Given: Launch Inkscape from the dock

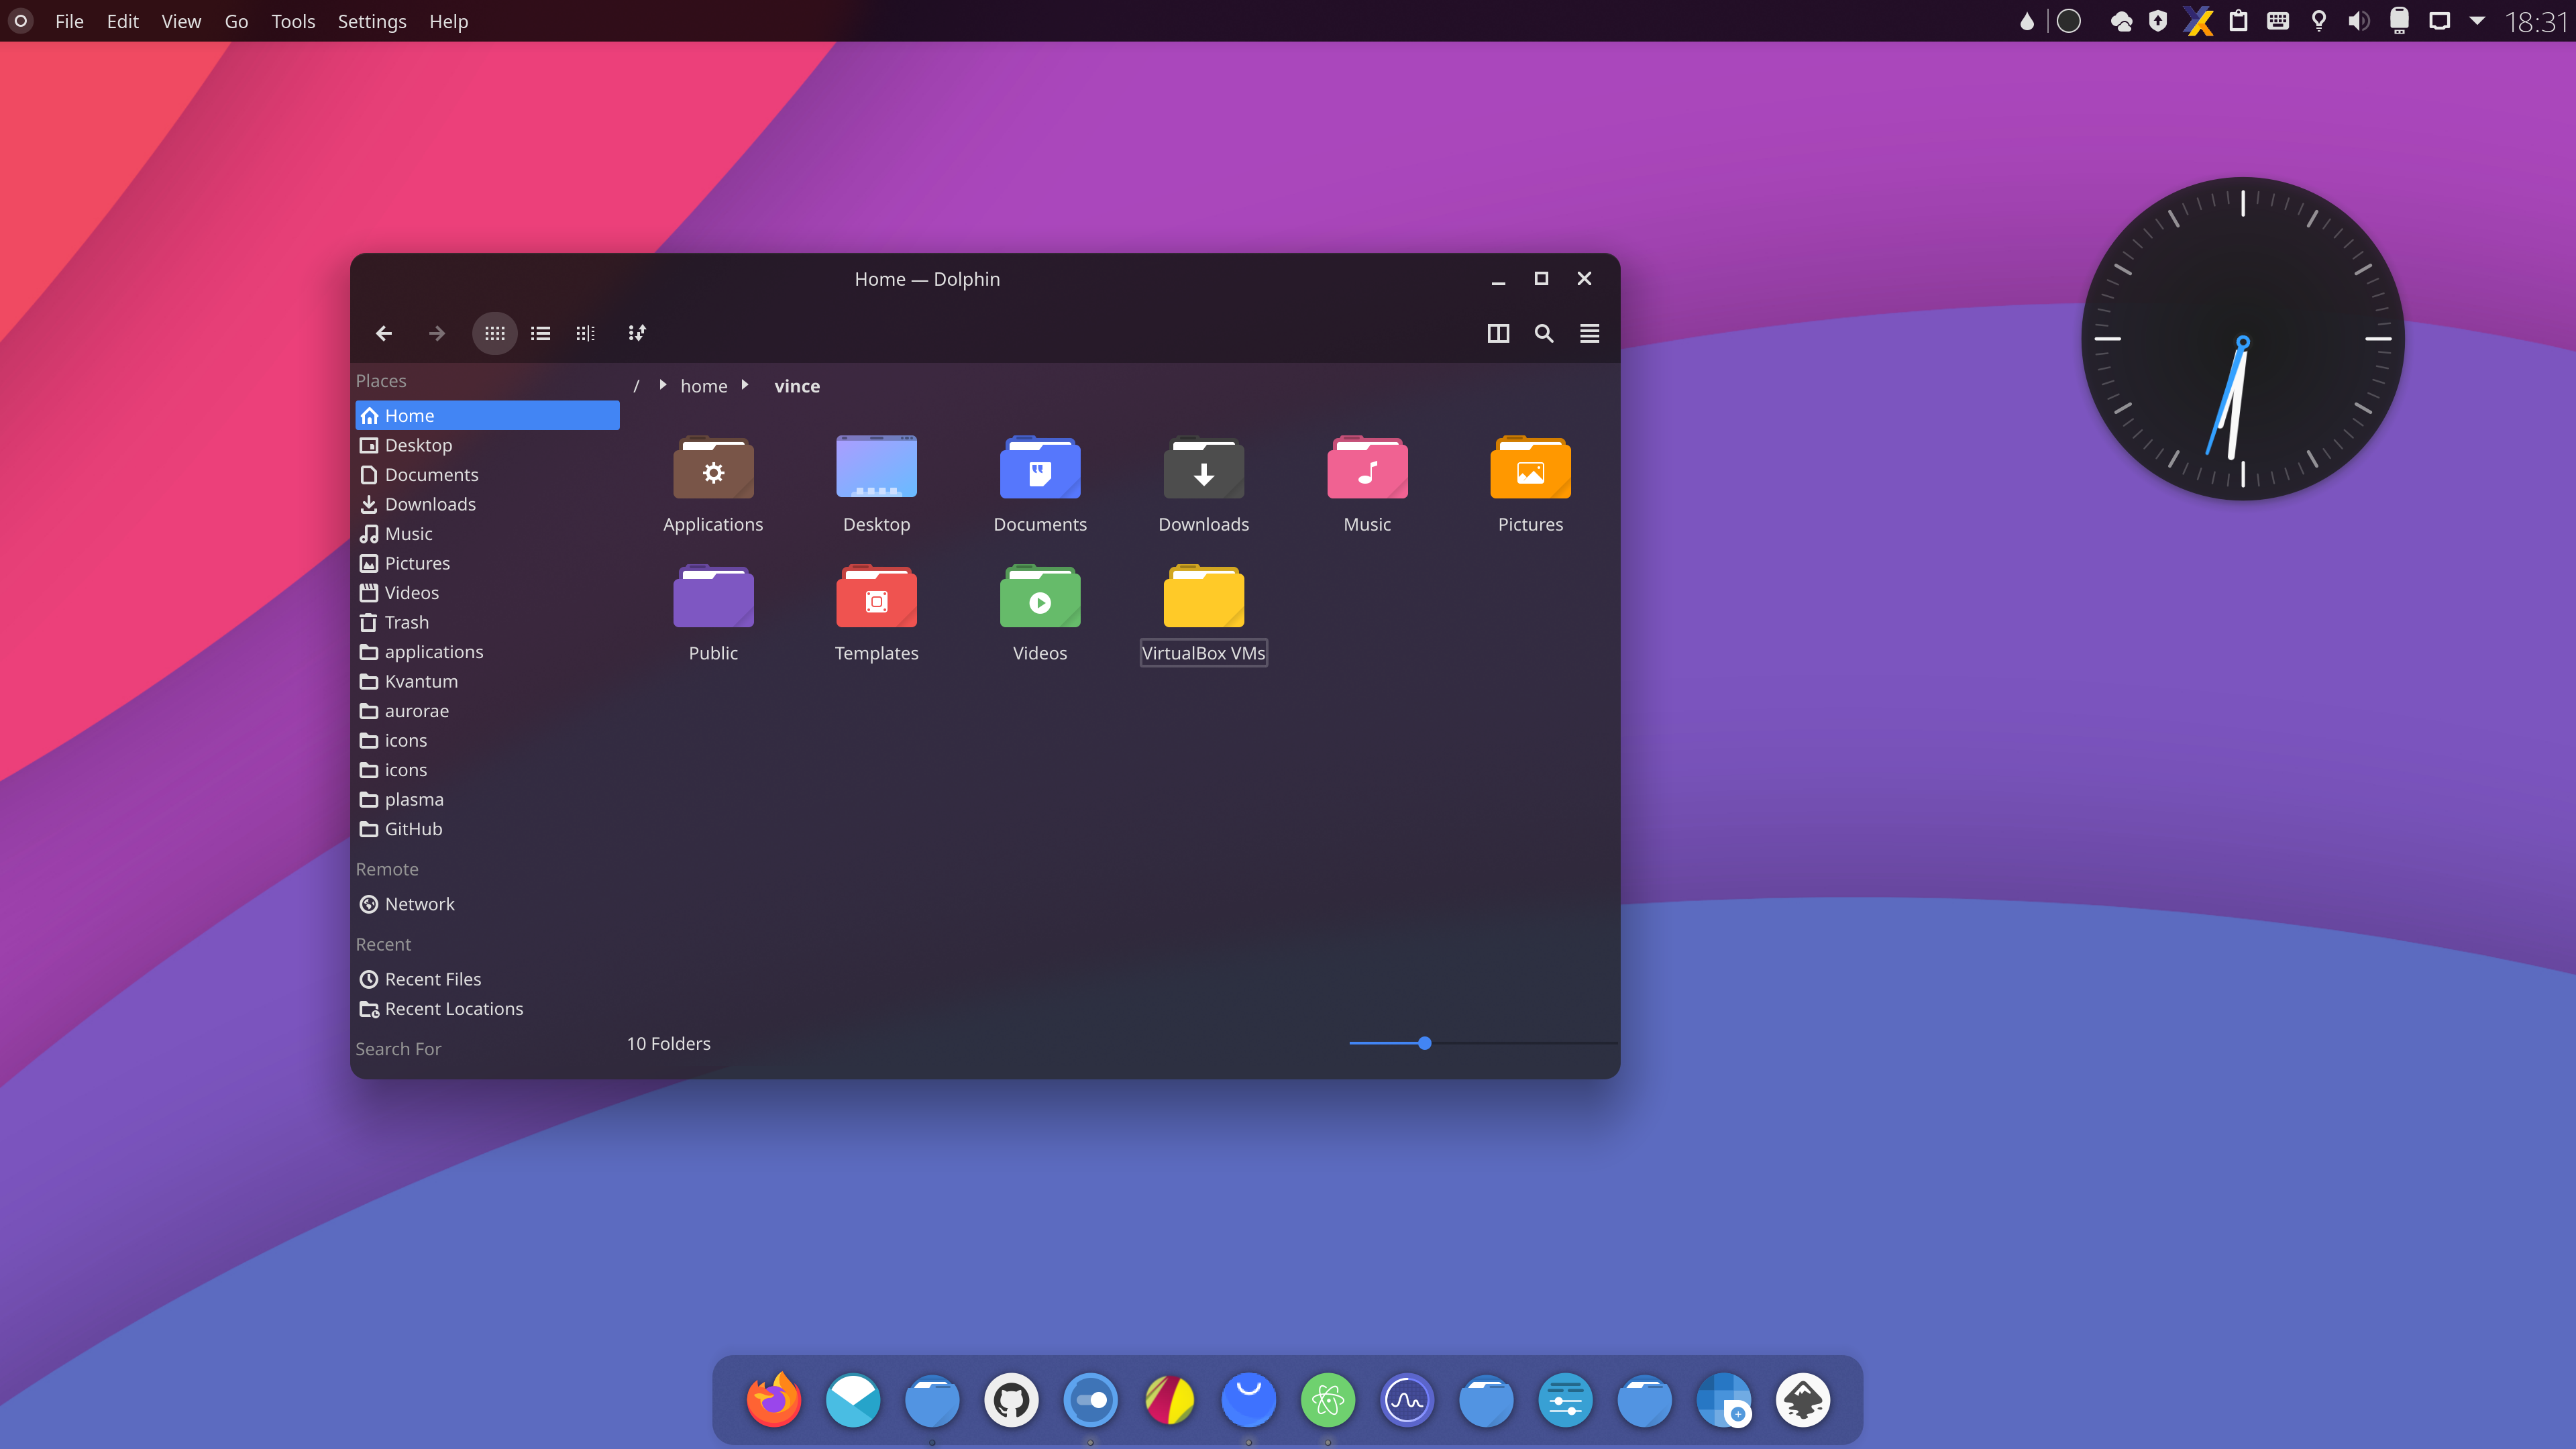Looking at the screenshot, I should 1803,1400.
